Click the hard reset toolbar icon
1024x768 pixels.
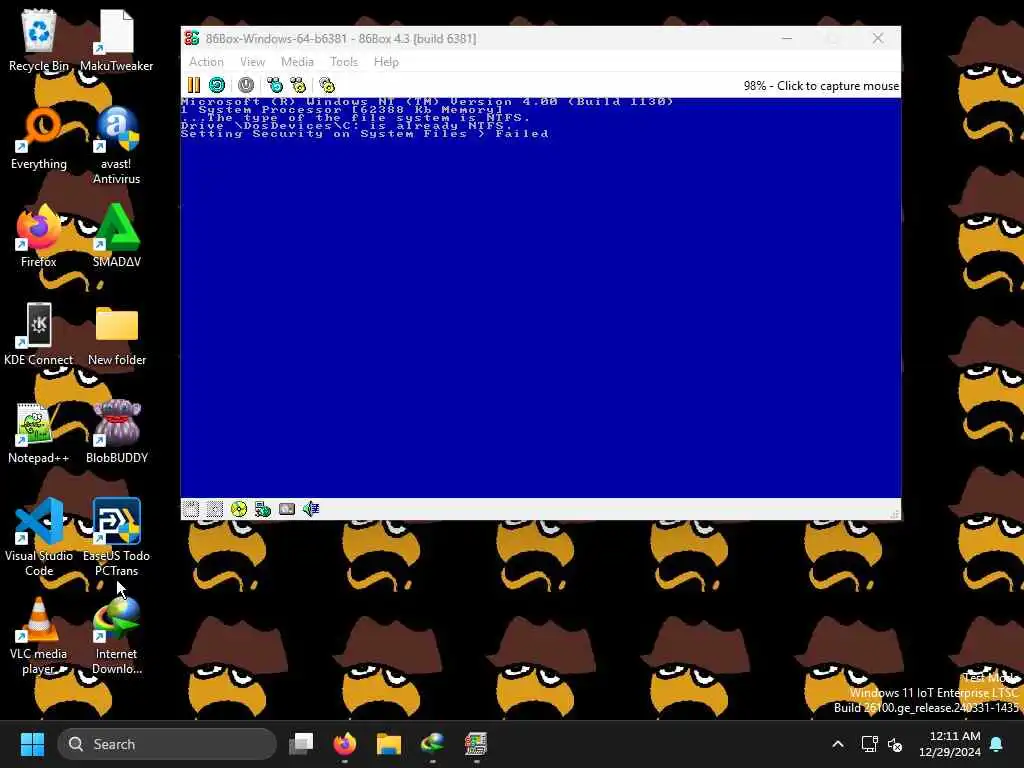pyautogui.click(x=217, y=85)
